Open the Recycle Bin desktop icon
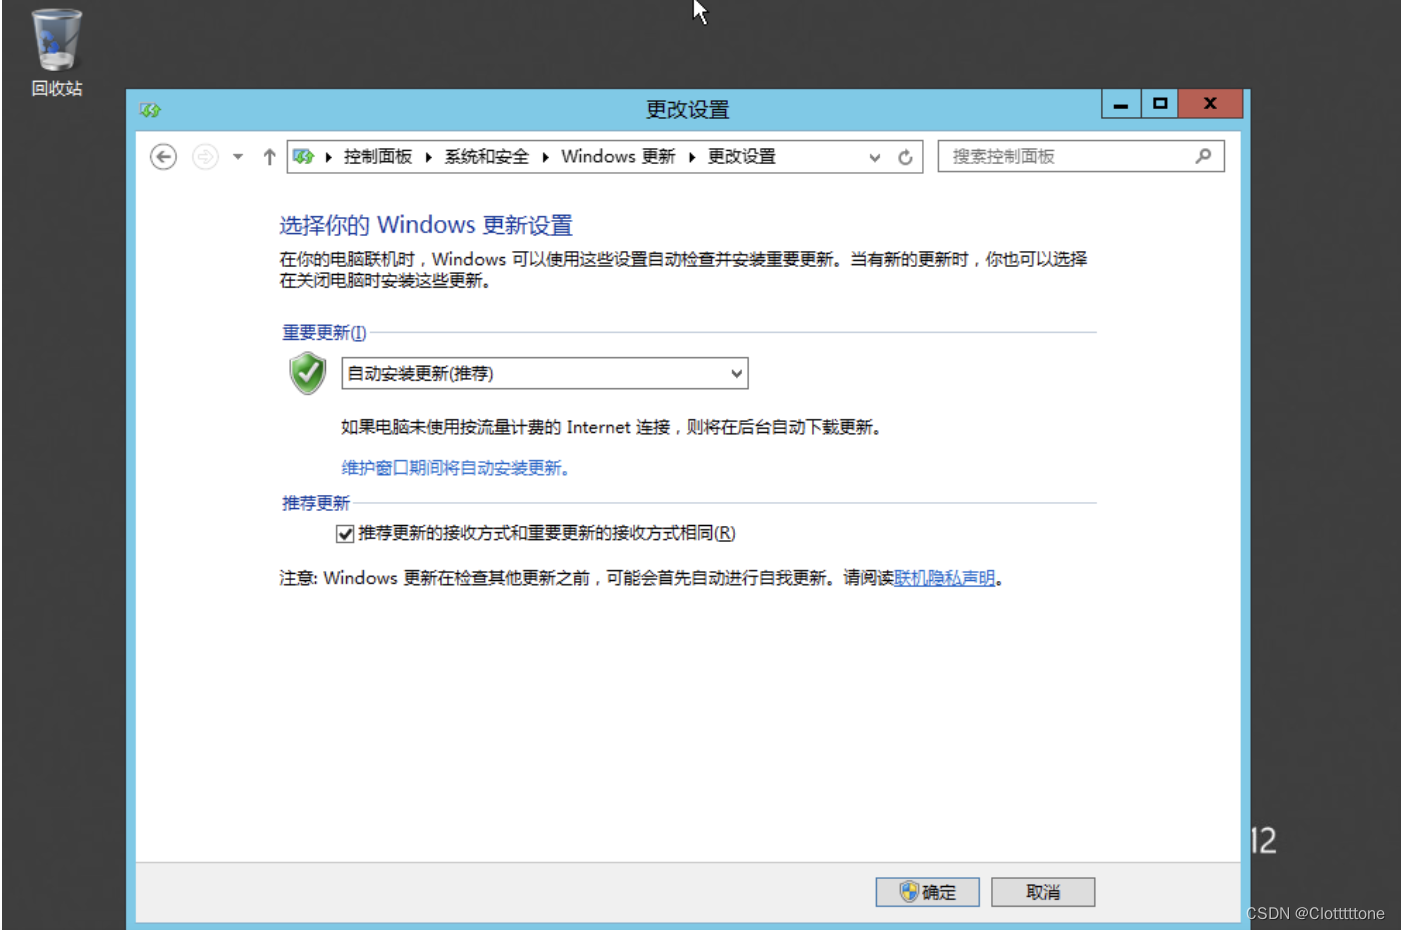The image size is (1401, 930). 56,54
